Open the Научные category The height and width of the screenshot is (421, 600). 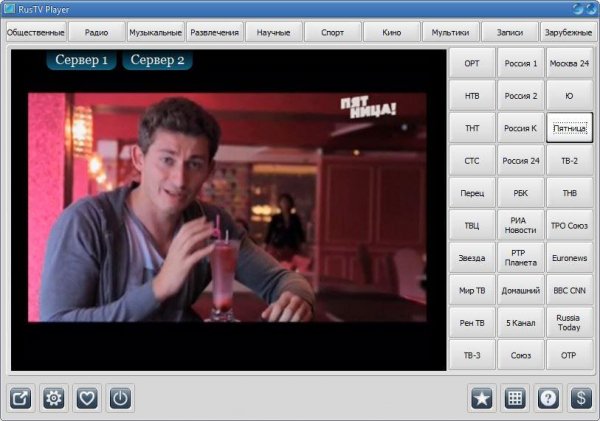pos(274,32)
